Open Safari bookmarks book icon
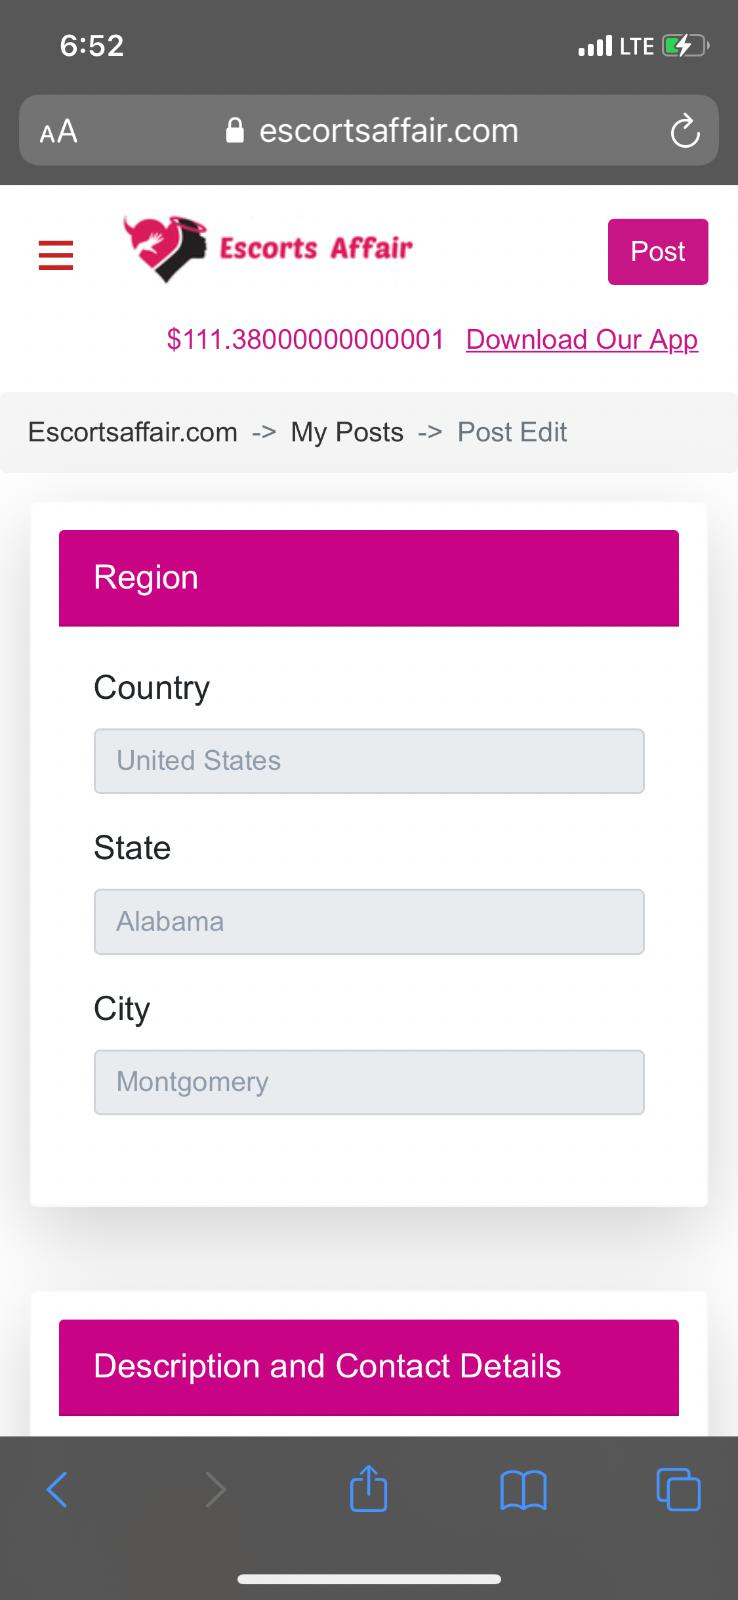This screenshot has width=738, height=1600. [x=523, y=1490]
